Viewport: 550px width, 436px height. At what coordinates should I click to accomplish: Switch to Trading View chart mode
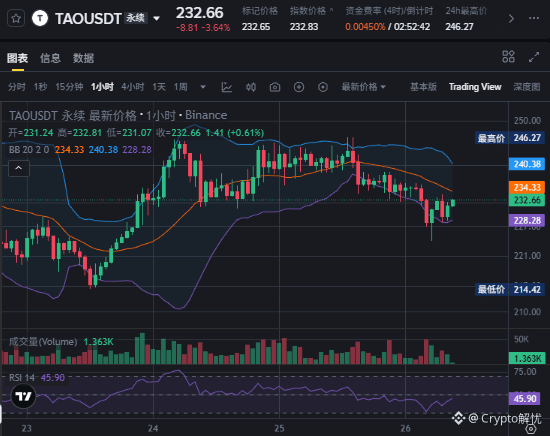[475, 87]
